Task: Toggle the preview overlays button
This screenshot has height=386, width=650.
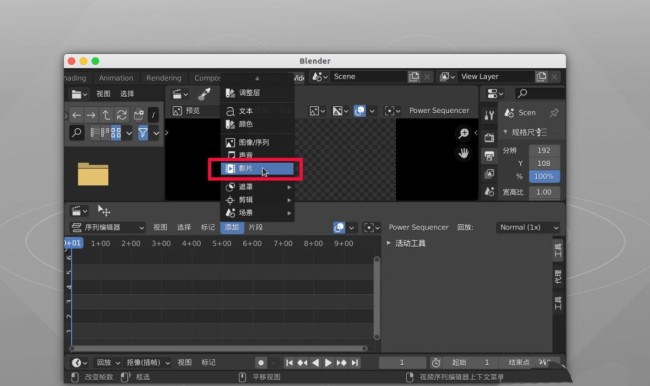Action: (359, 111)
